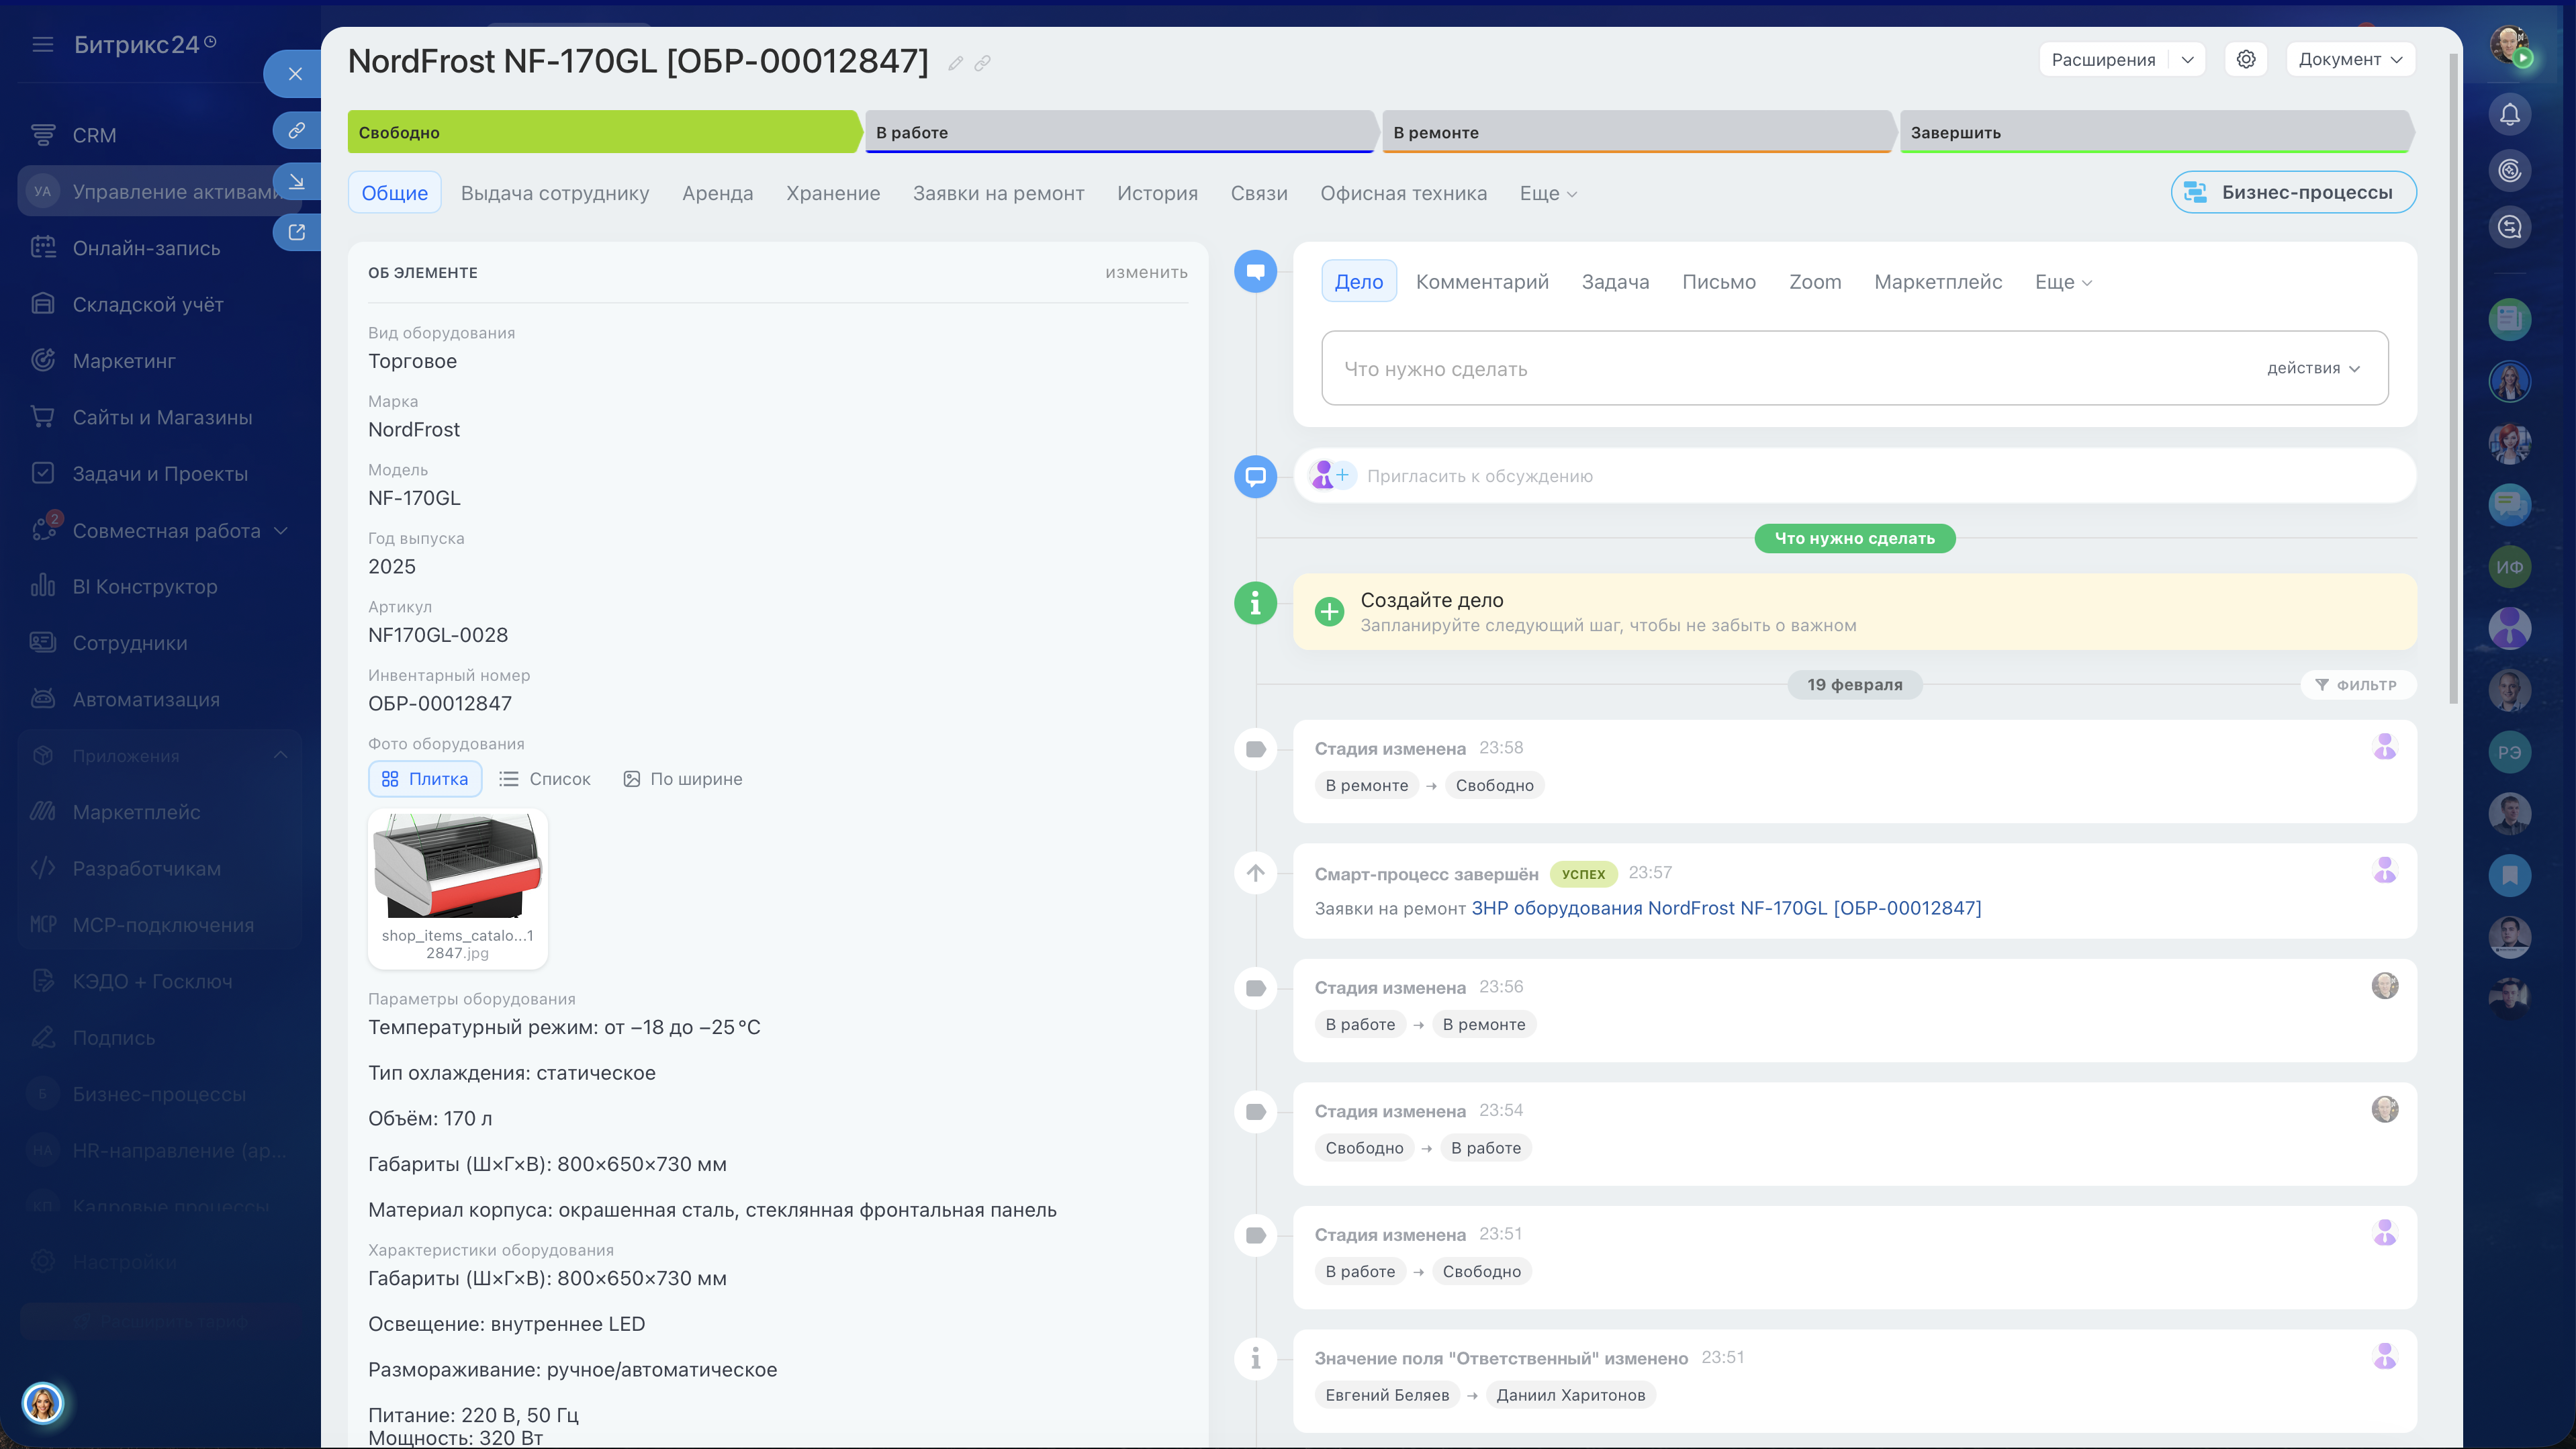Screen dimensions: 2576x1449
Task: Copy link via chain icon beside title
Action: (982, 63)
